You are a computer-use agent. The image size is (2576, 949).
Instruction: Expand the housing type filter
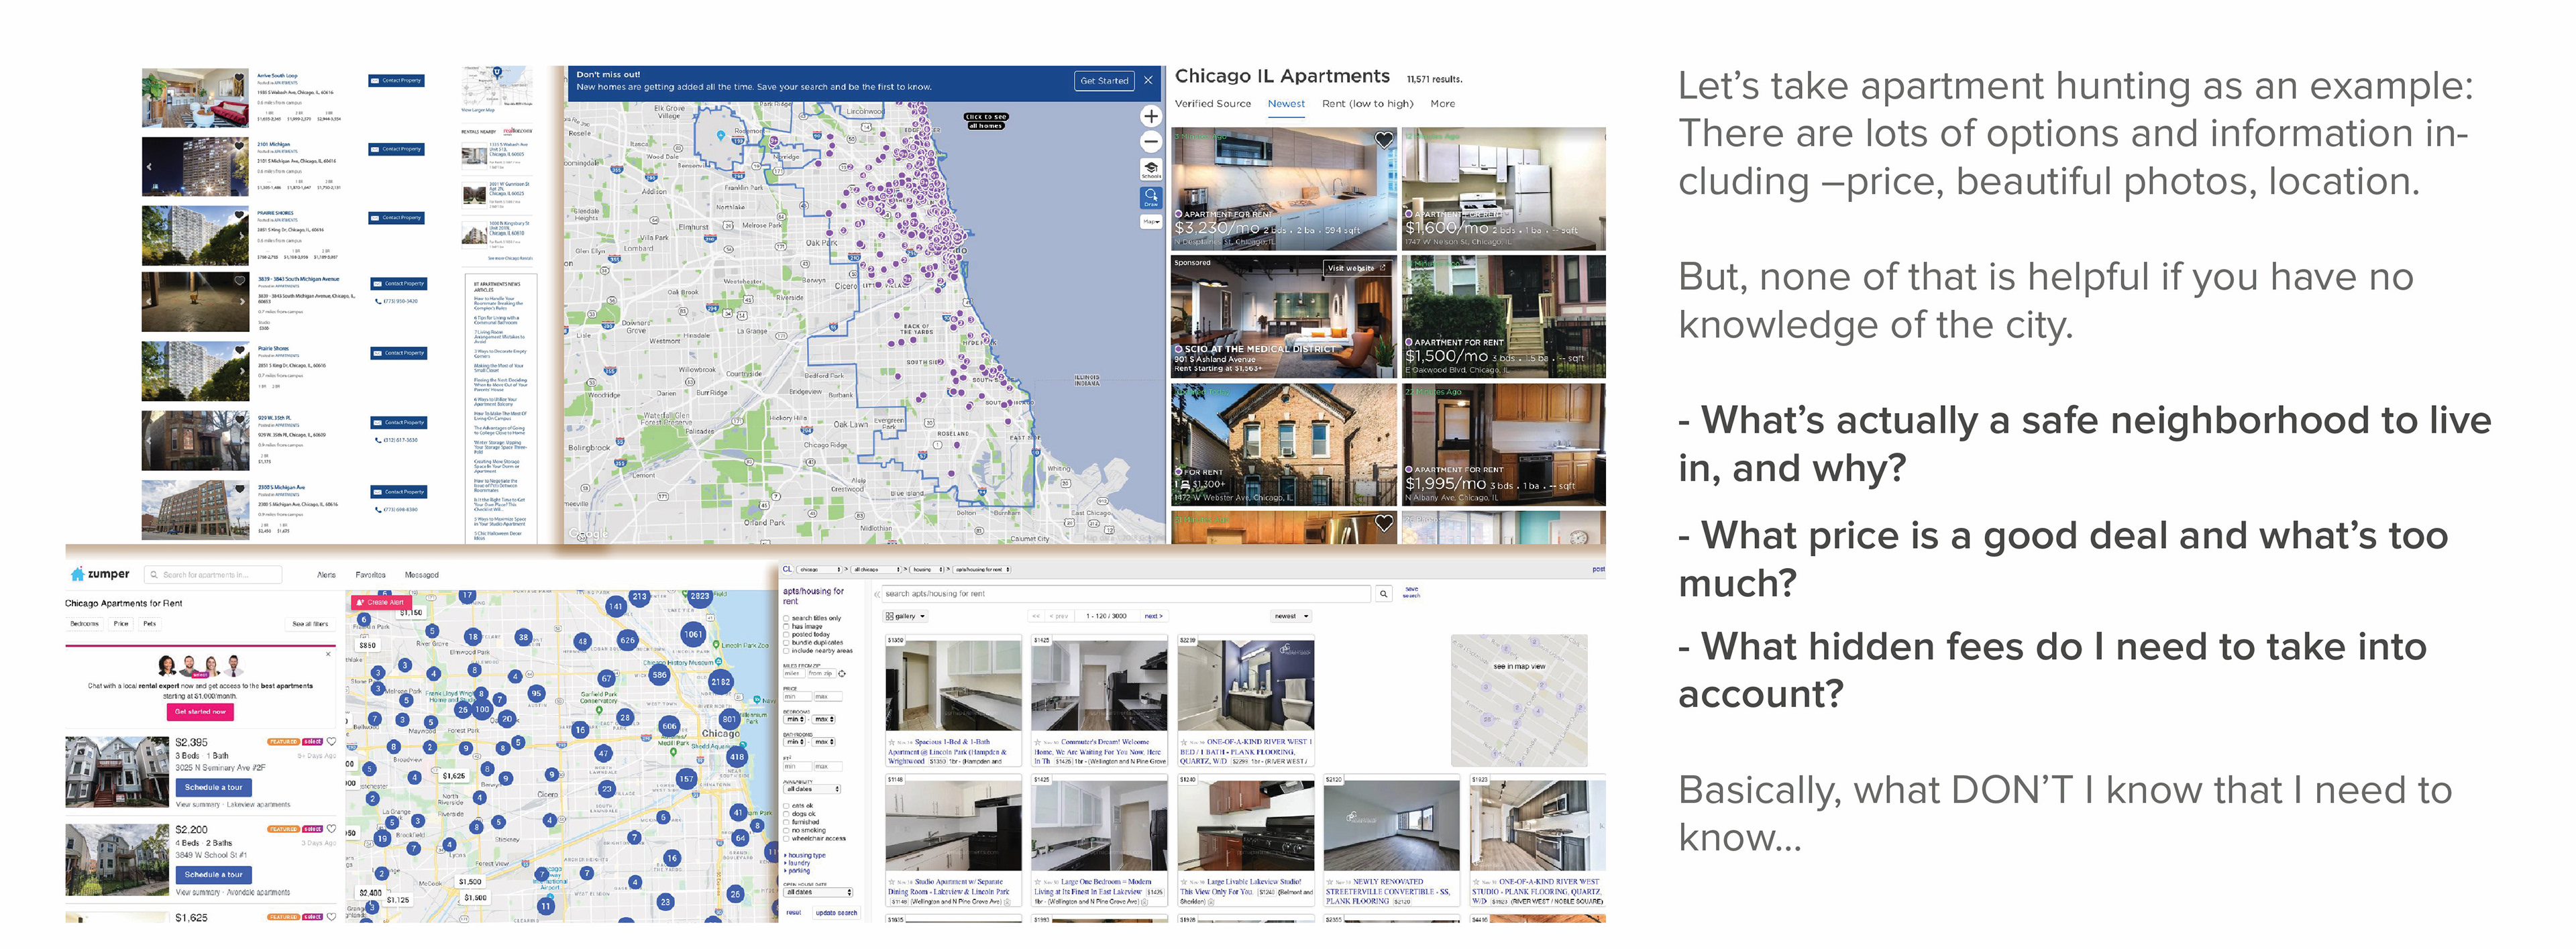pos(806,855)
